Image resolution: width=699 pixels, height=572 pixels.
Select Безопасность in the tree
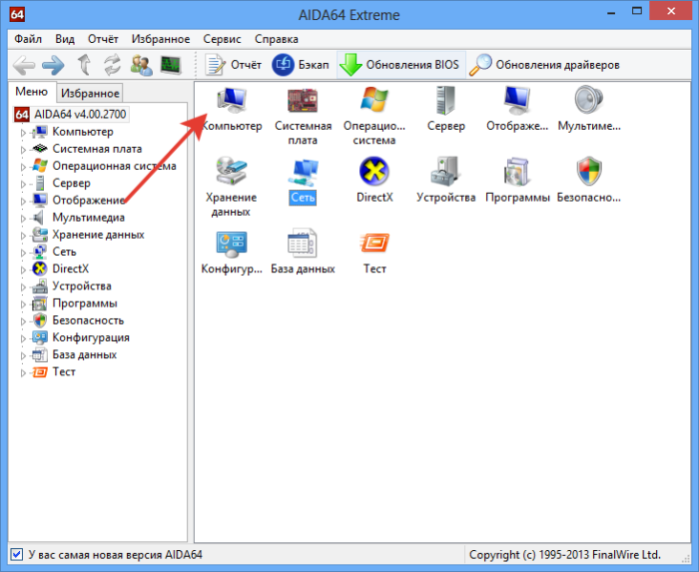tap(88, 320)
